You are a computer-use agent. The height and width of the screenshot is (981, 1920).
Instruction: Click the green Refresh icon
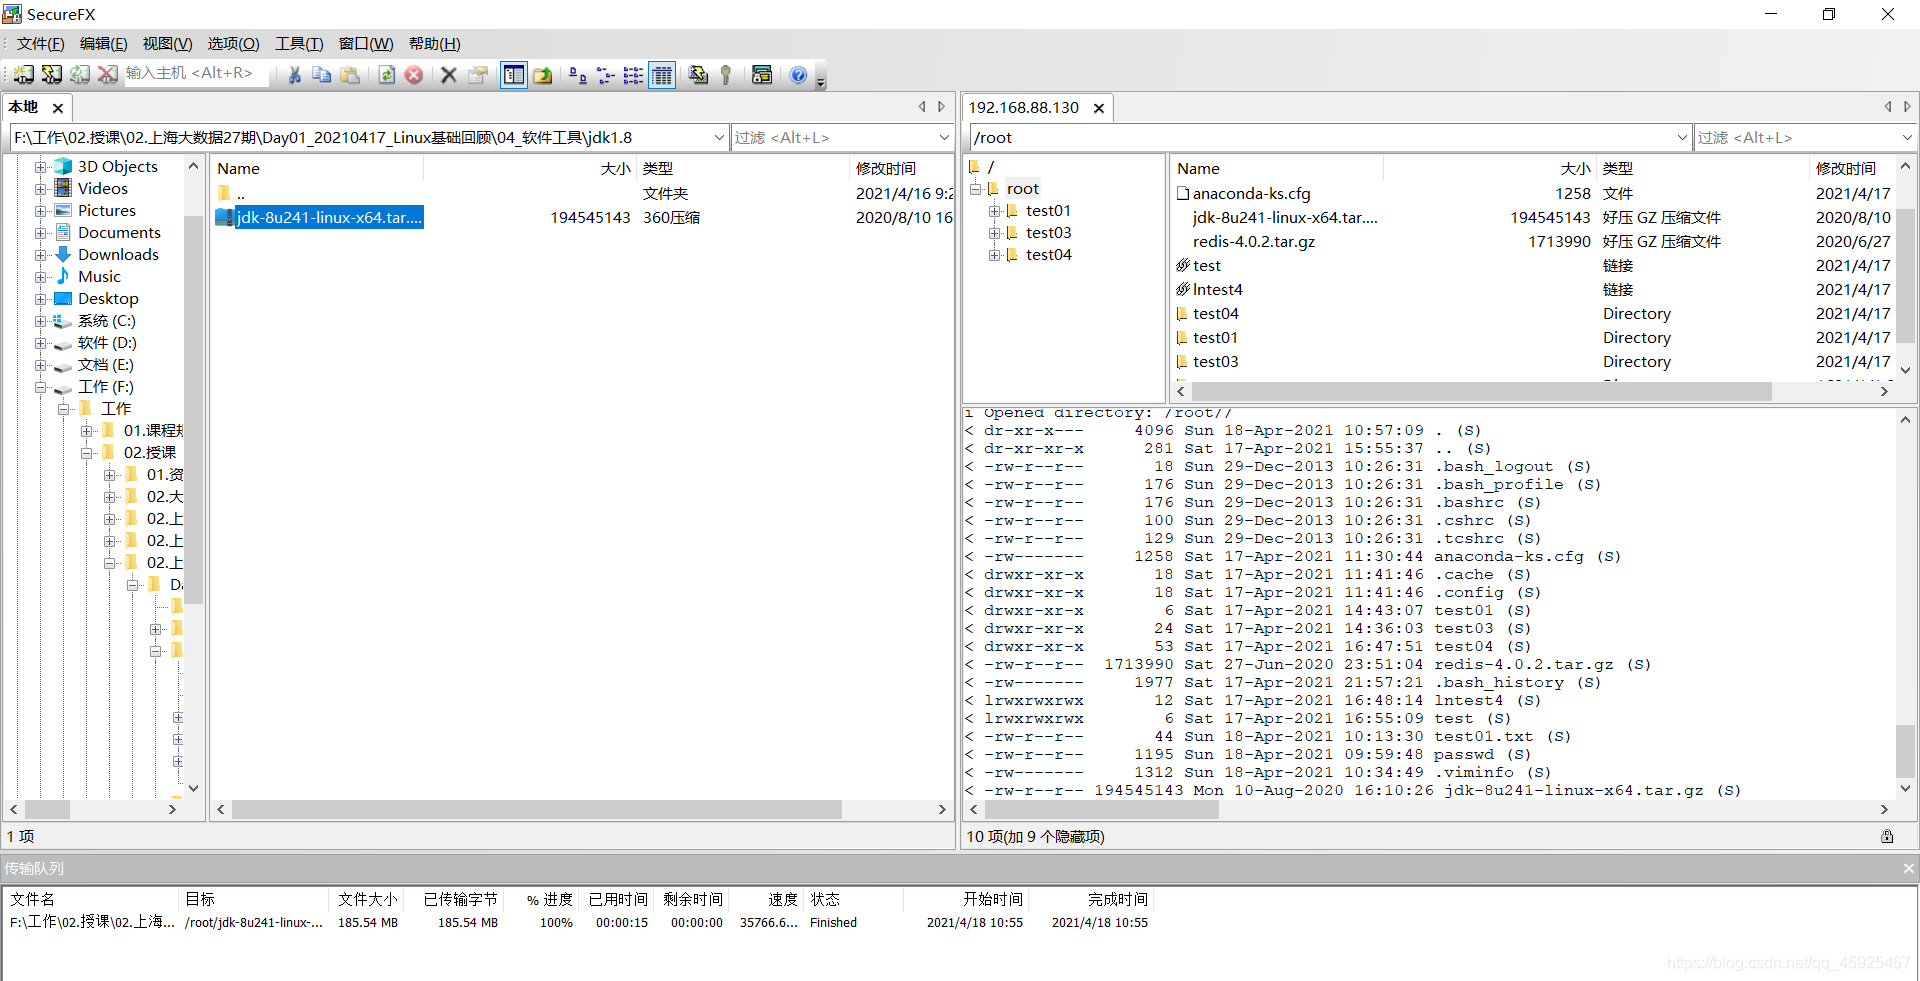click(386, 75)
